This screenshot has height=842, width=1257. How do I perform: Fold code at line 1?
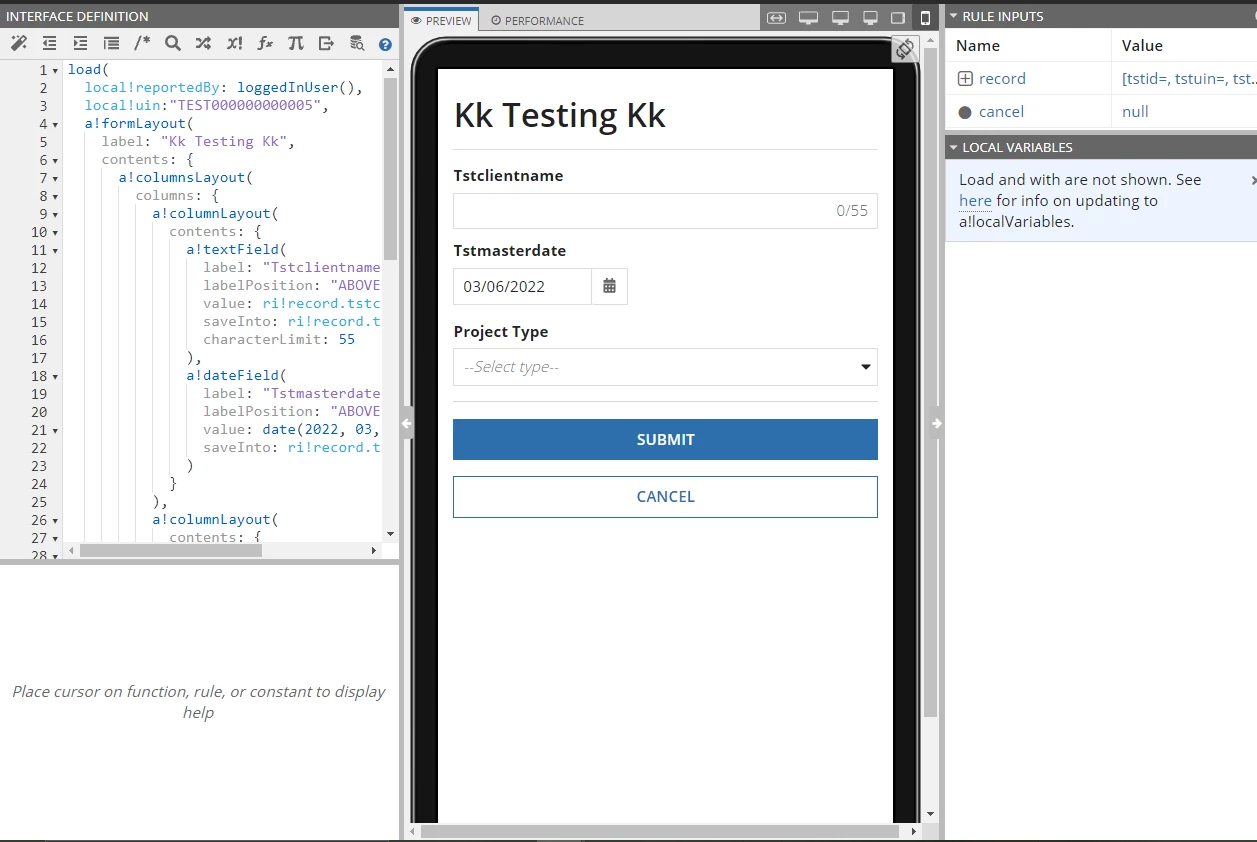pos(55,70)
